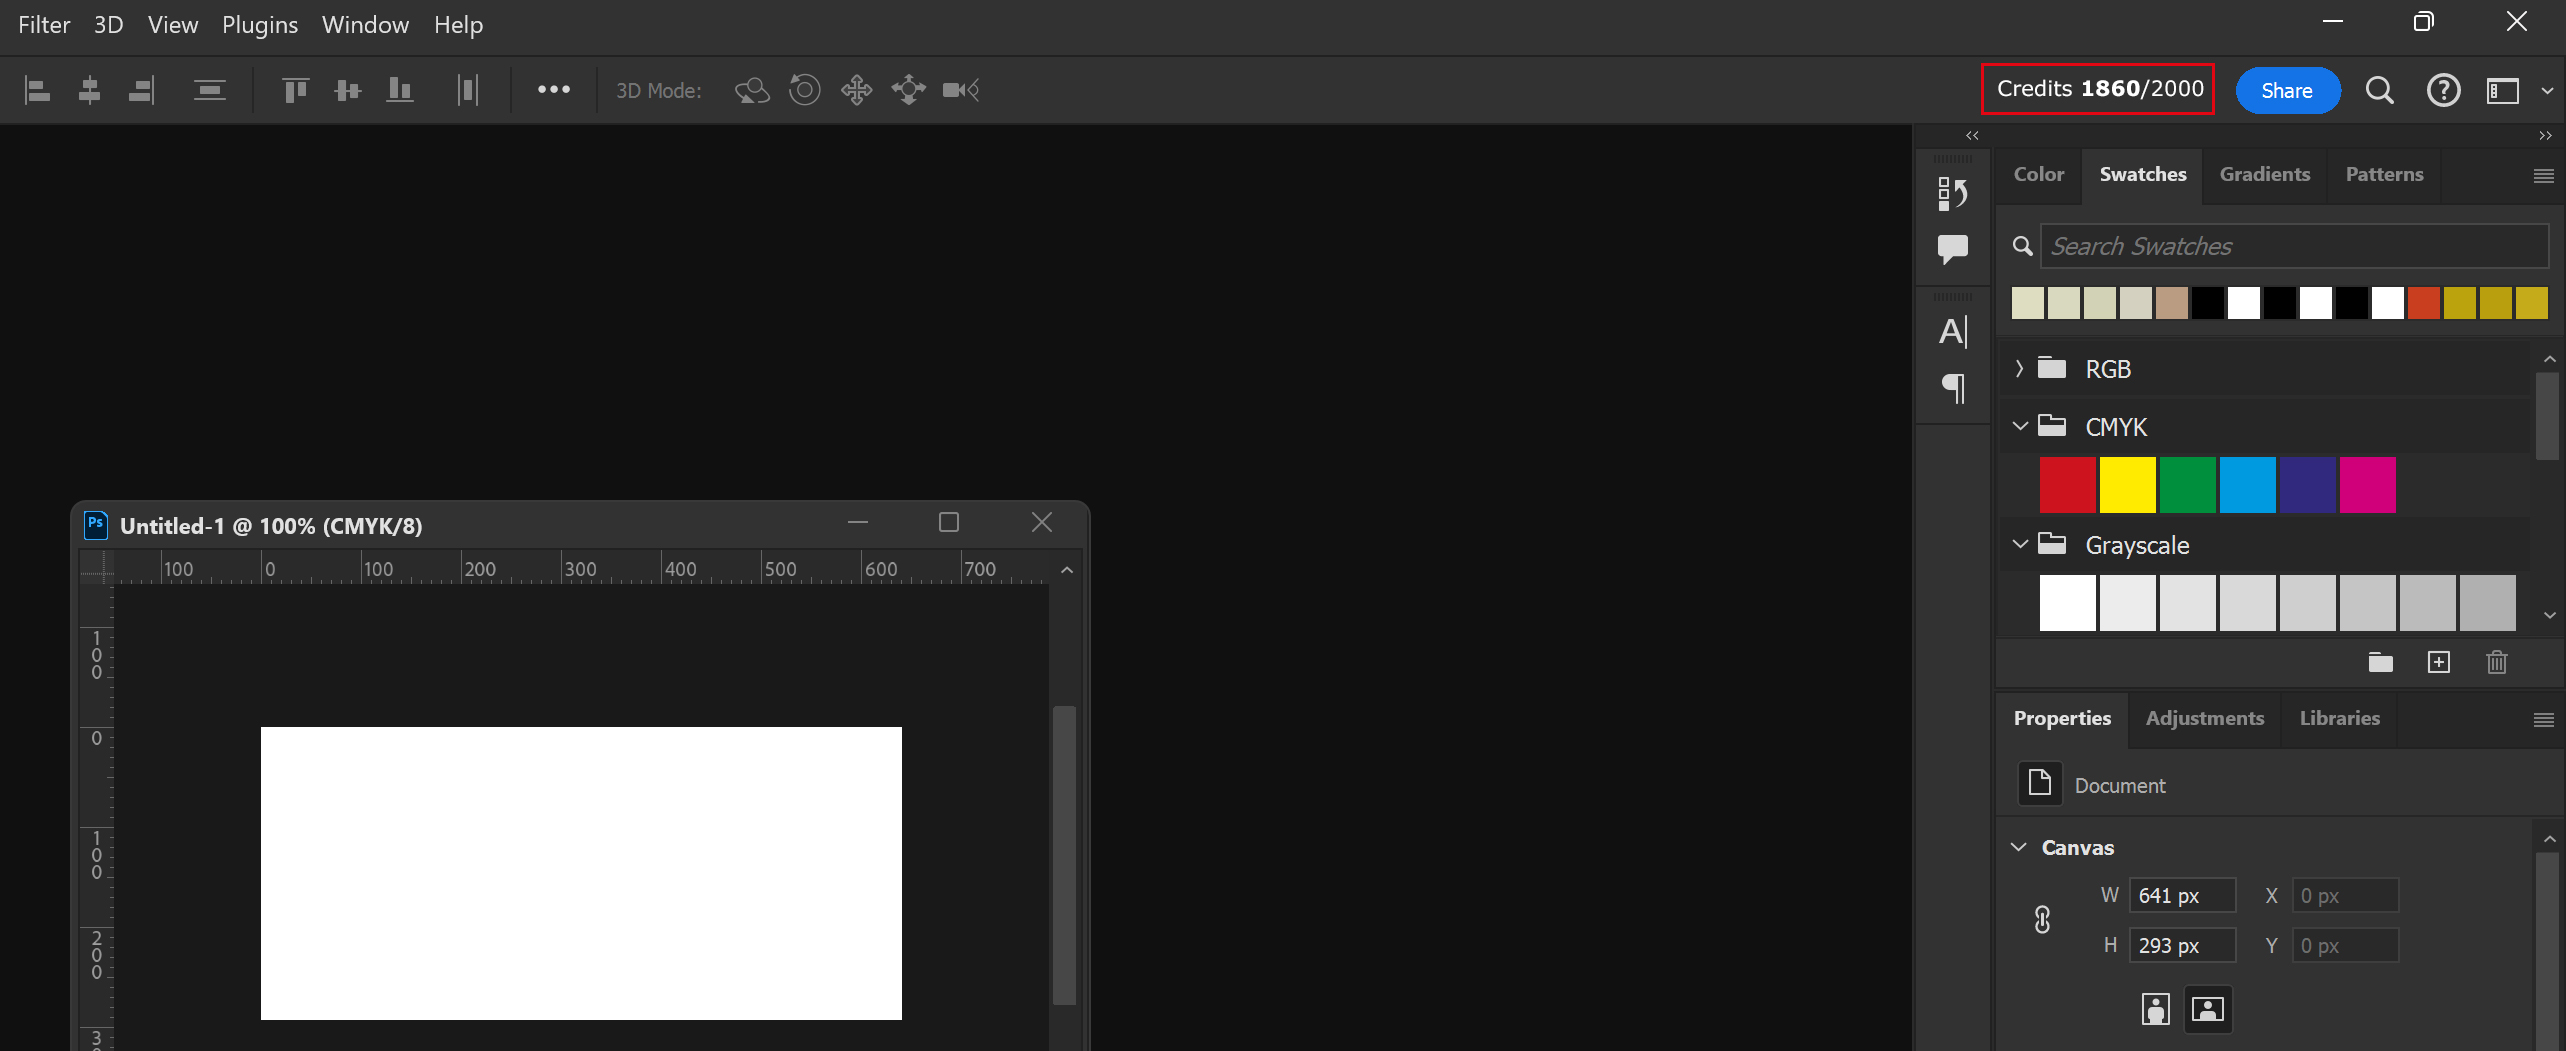Click the Share button
Viewport: 2566px width, 1051px height.
pyautogui.click(x=2288, y=90)
